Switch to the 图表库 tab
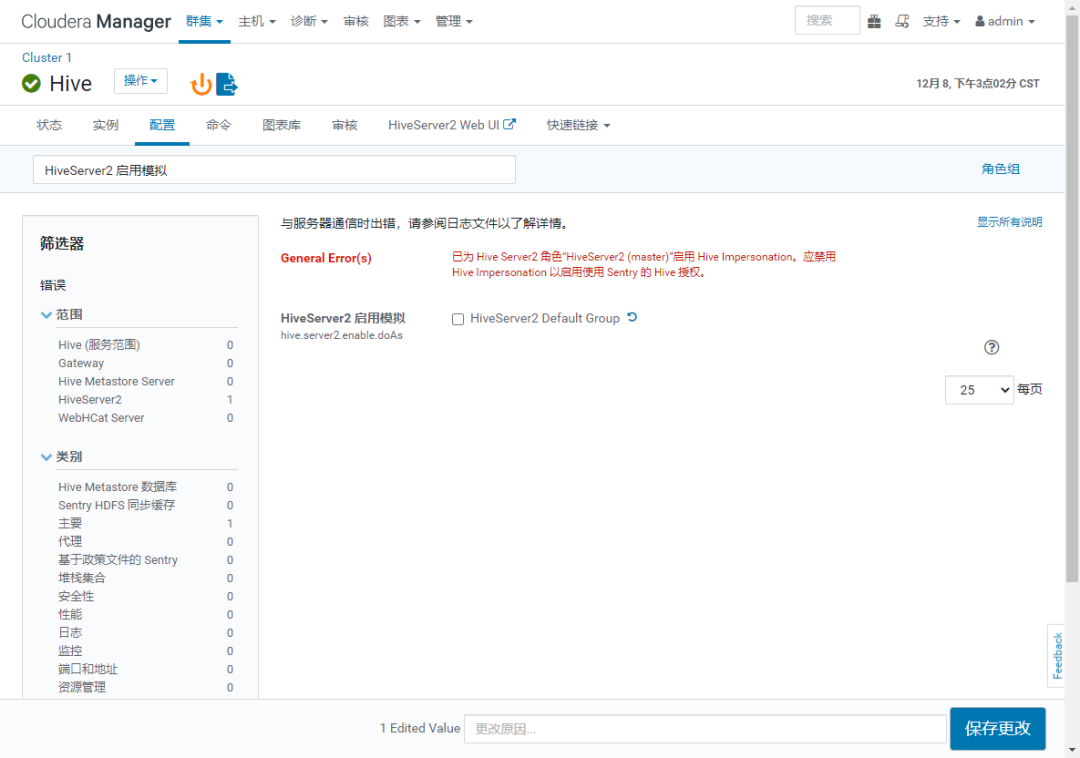1080x758 pixels. point(282,125)
